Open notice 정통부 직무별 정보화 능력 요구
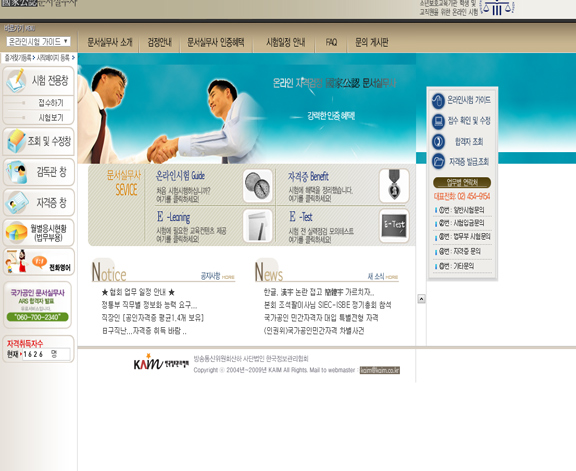Image resolution: width=576 pixels, height=471 pixels. point(149,305)
